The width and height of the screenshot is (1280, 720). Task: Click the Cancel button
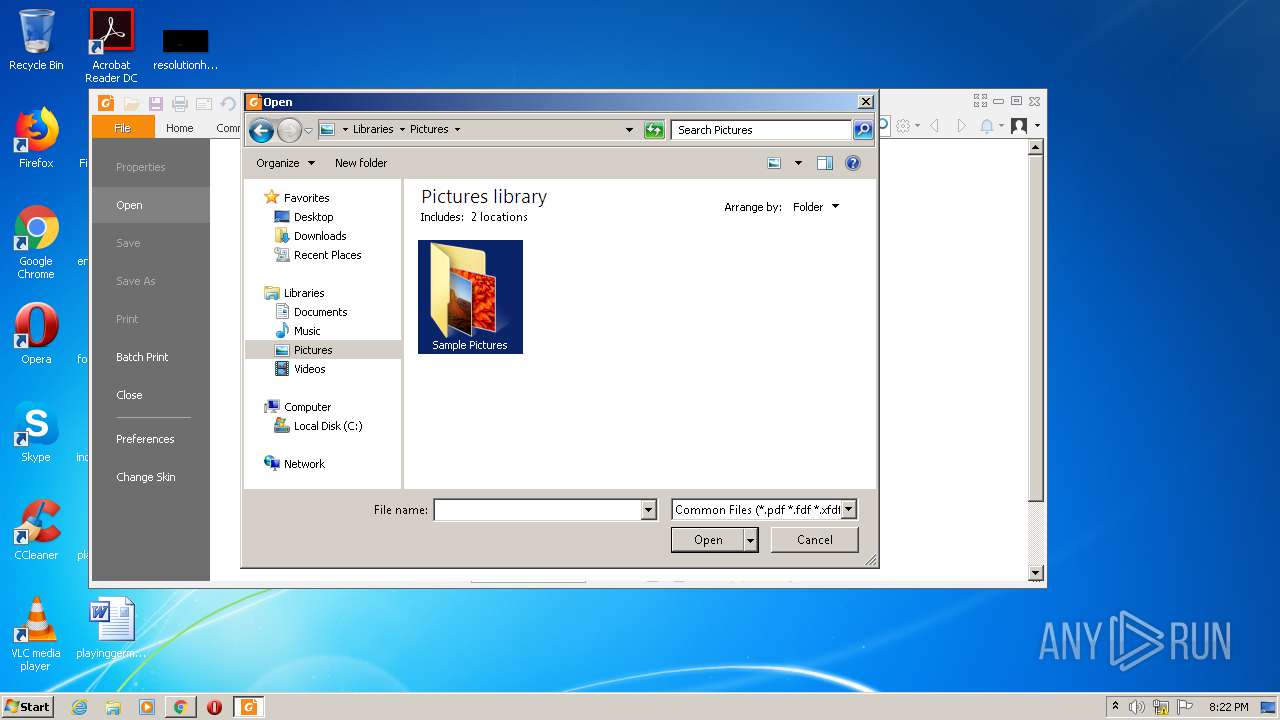(815, 540)
